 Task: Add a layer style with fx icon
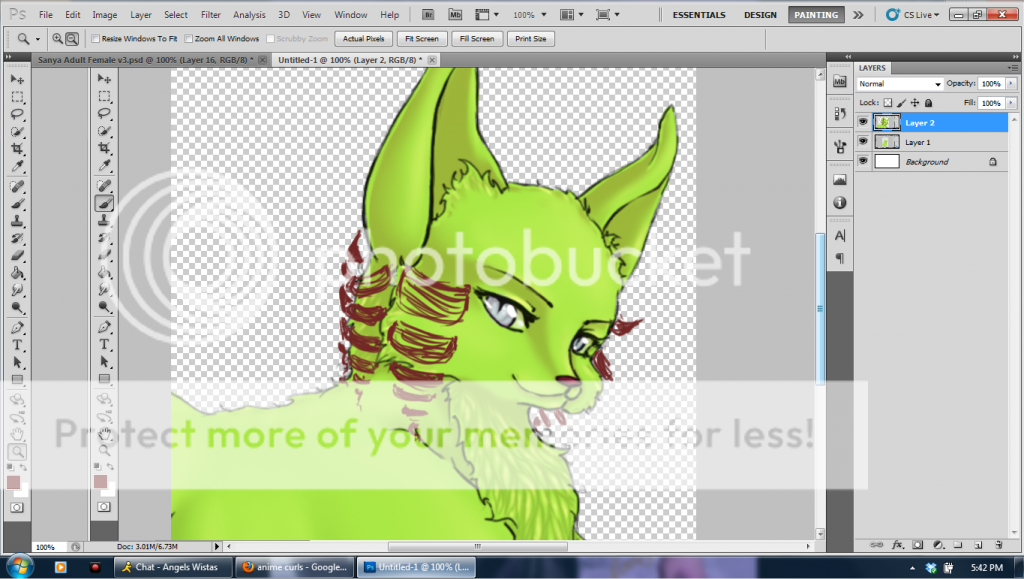pyautogui.click(x=897, y=545)
